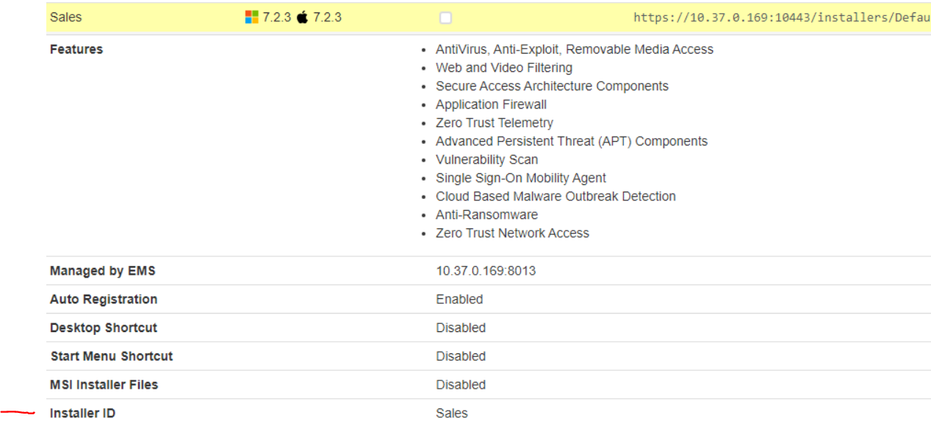Click the Desktop Shortcut Disabled value
Image resolution: width=931 pixels, height=426 pixels.
[460, 328]
